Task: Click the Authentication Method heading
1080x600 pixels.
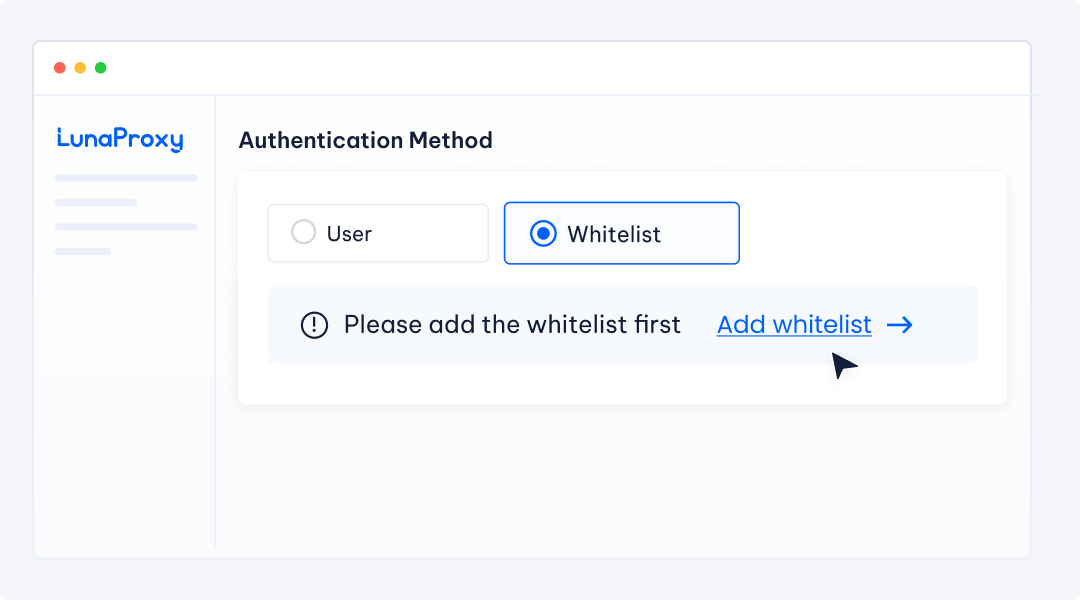Action: coord(365,140)
